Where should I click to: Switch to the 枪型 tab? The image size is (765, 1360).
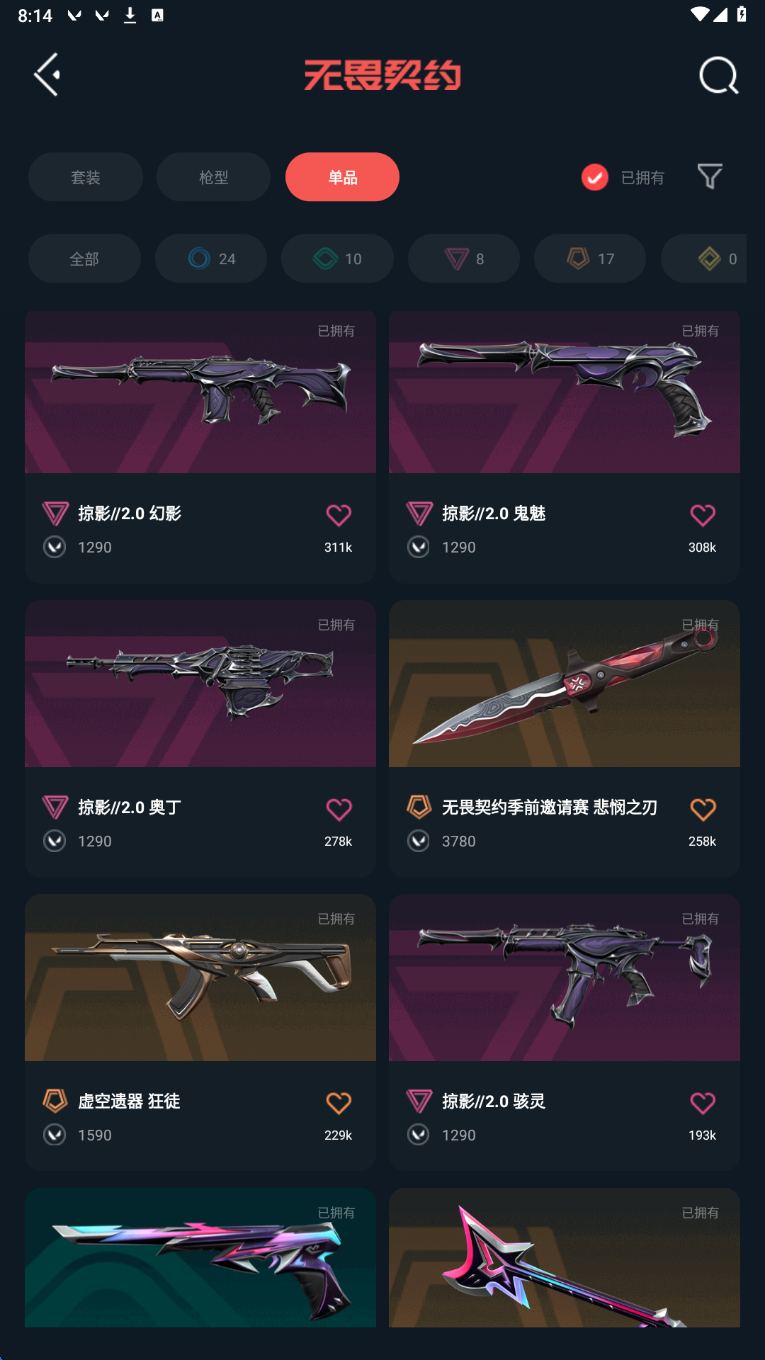click(214, 177)
